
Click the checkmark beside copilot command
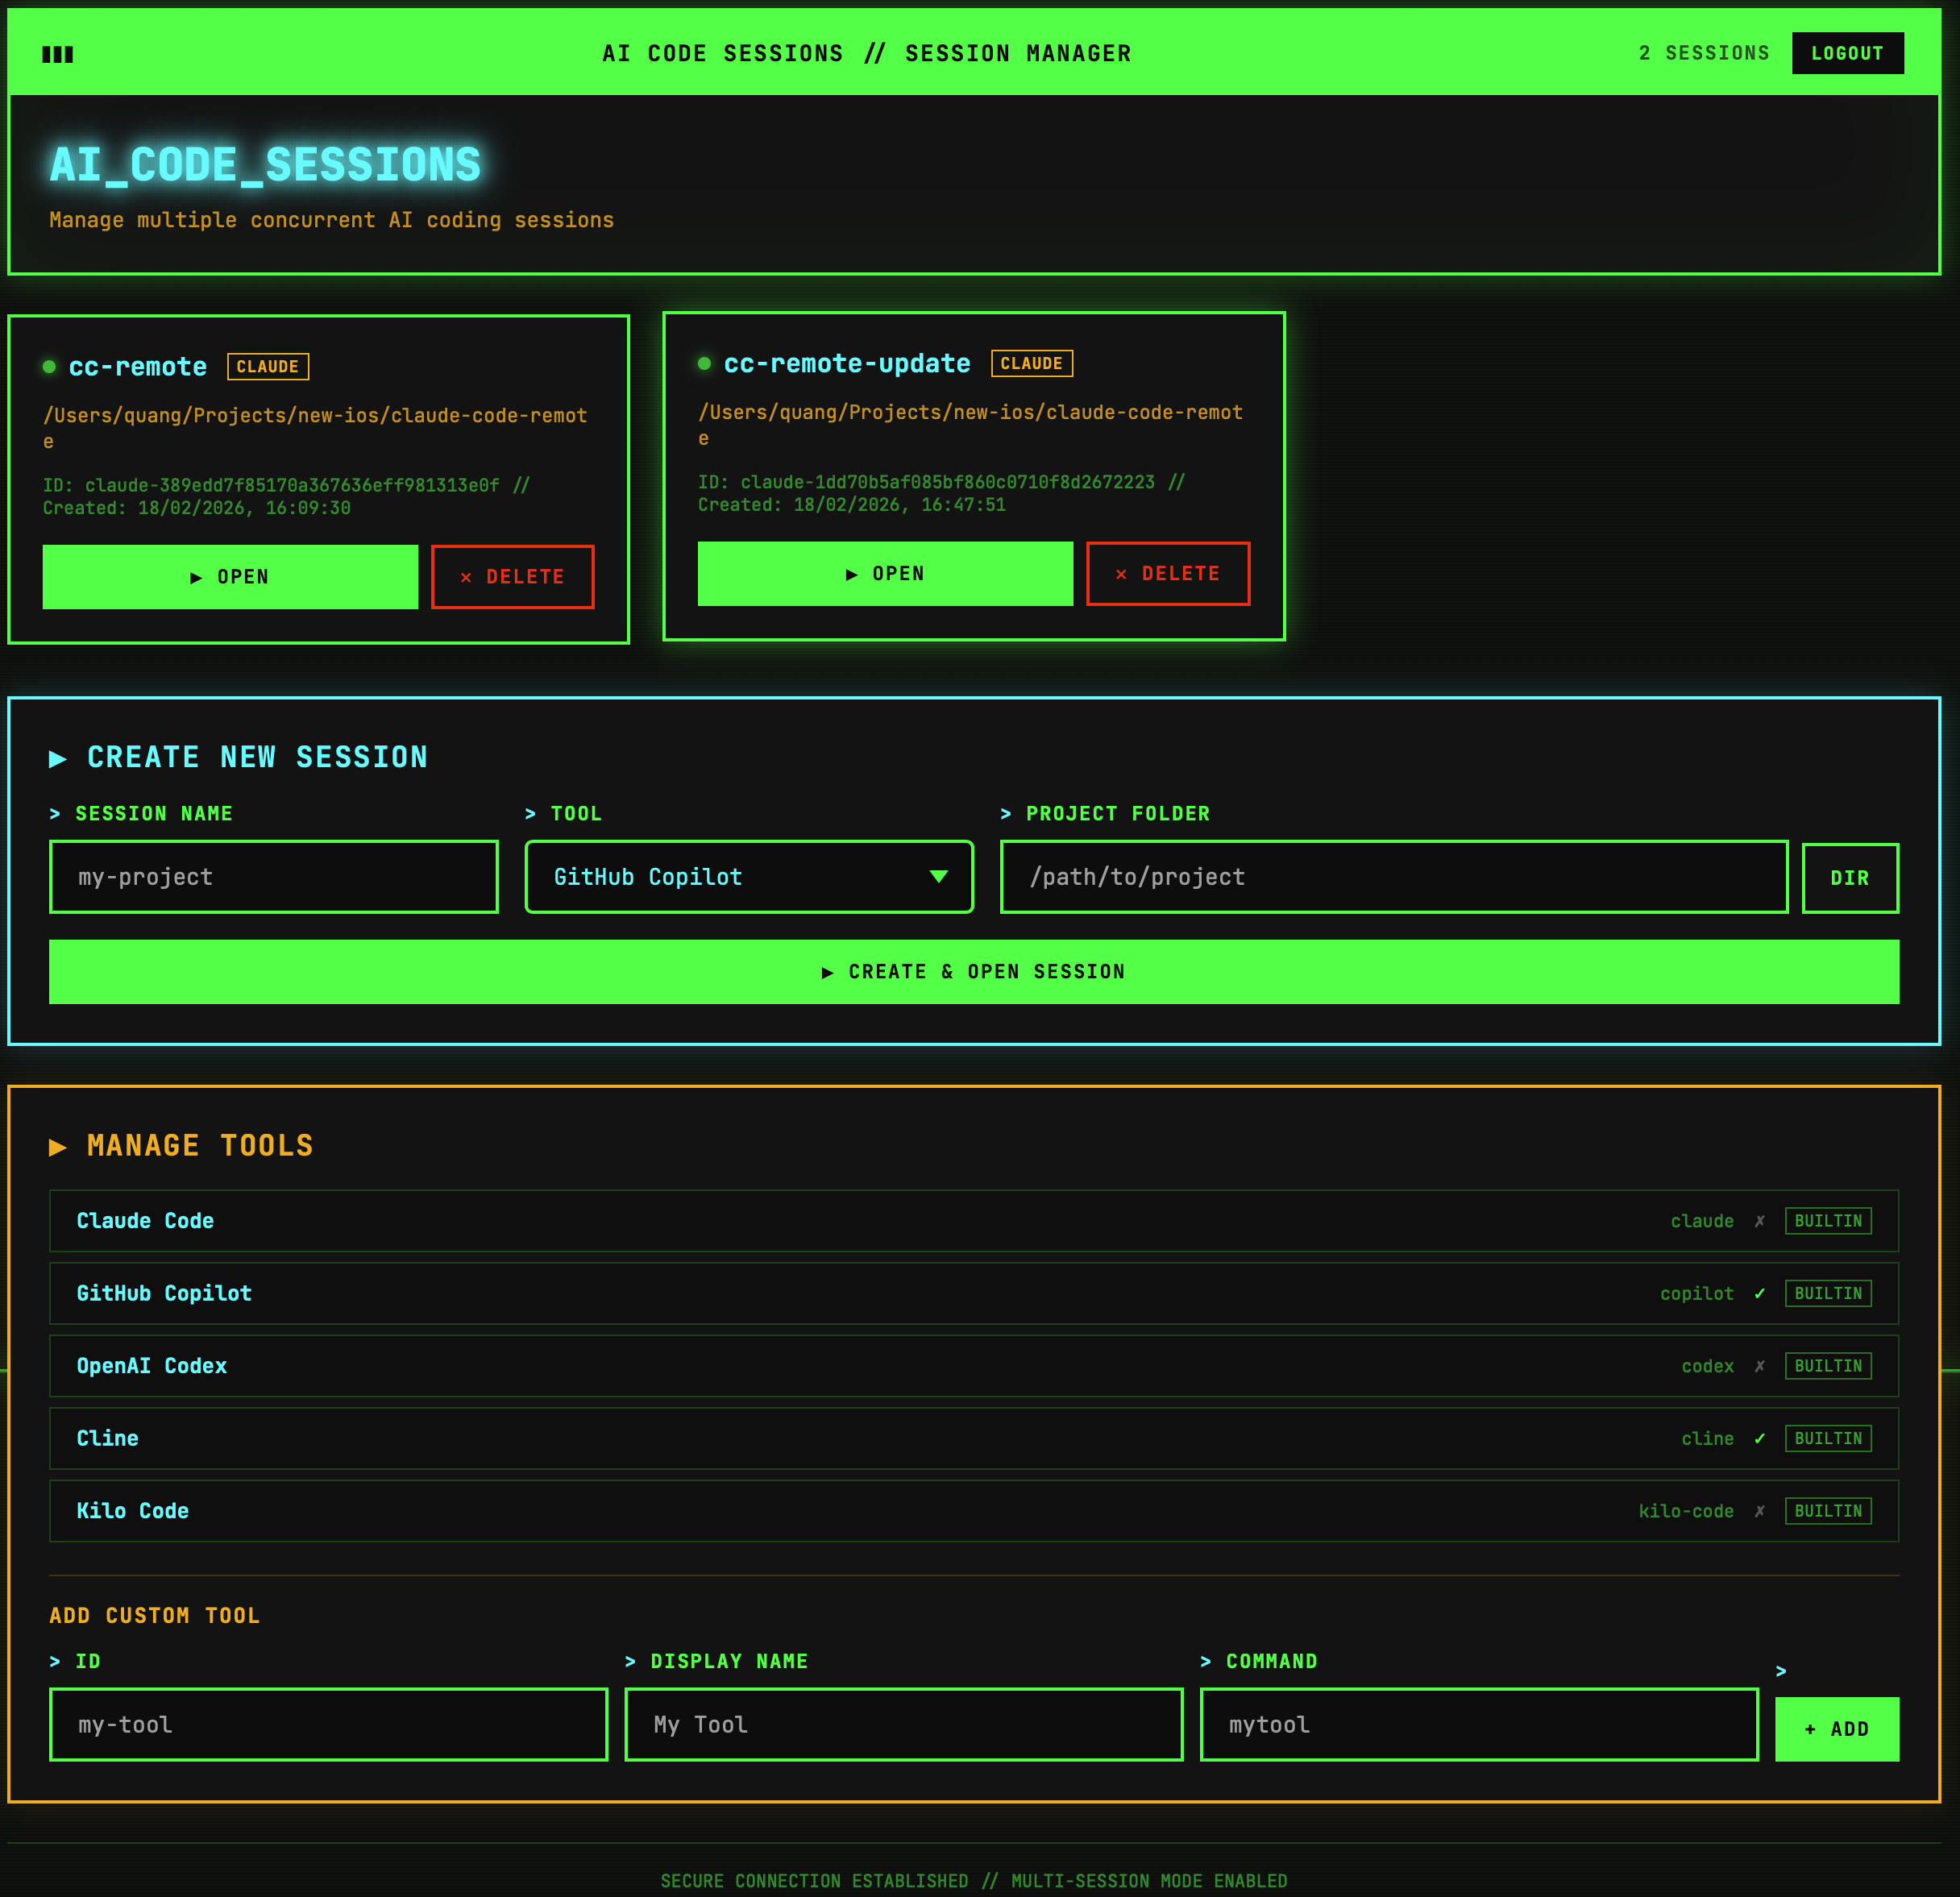[1760, 1294]
